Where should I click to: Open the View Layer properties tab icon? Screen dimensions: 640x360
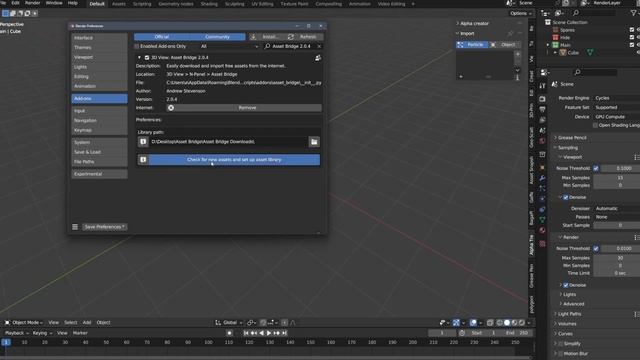click(x=542, y=120)
